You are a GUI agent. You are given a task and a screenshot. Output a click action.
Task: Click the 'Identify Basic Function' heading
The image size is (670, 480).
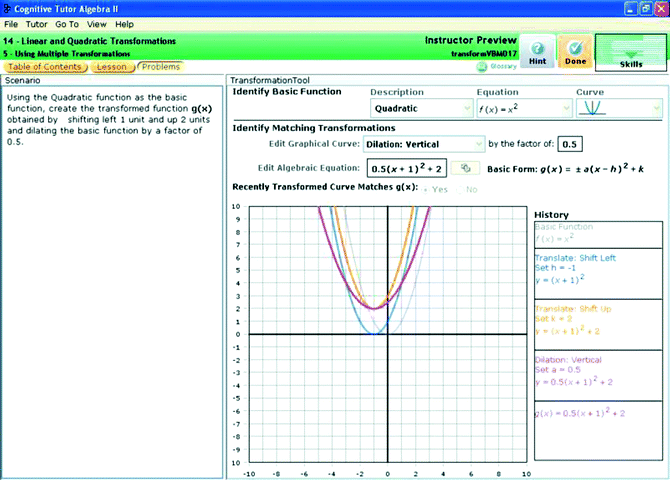[x=287, y=91]
